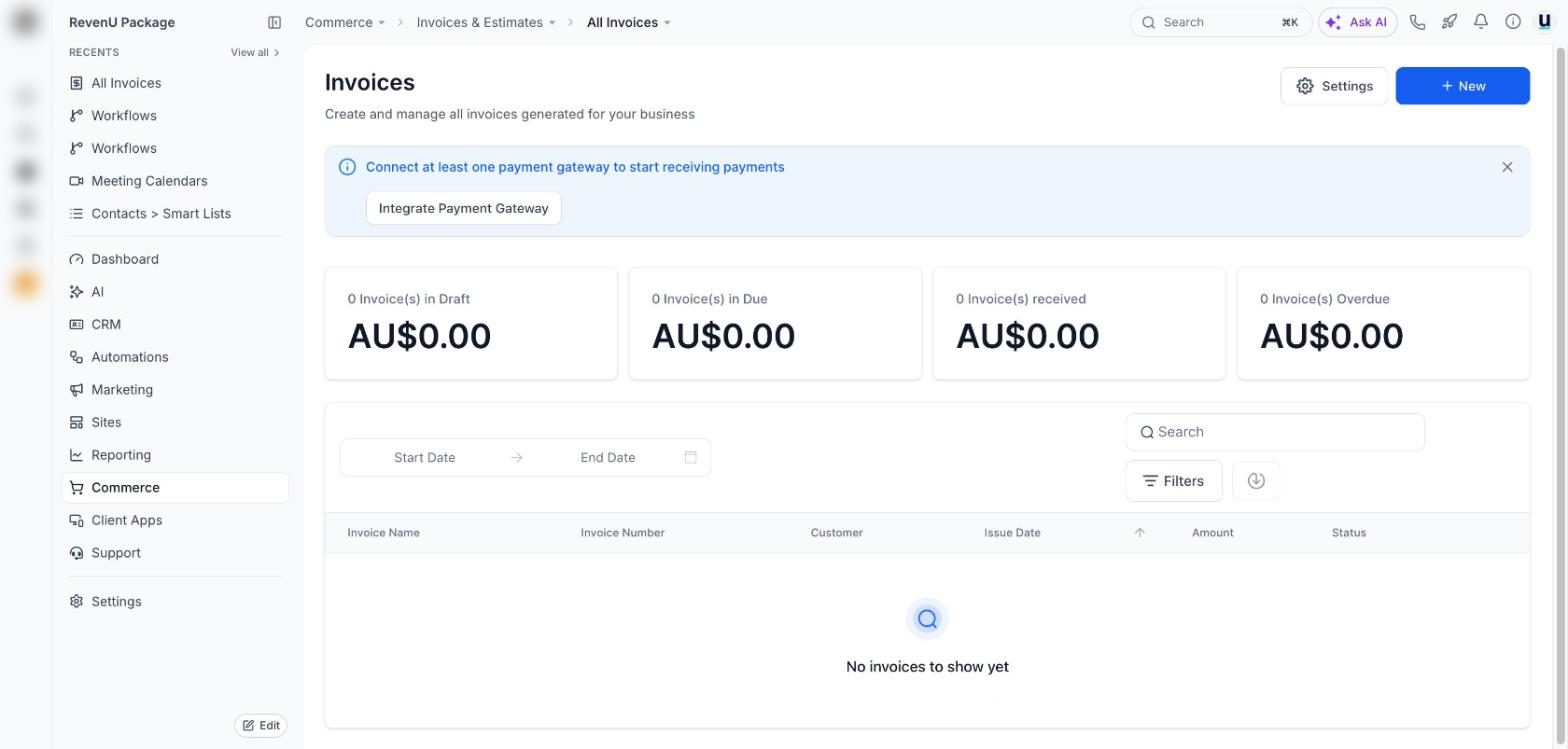
Task: Dismiss the payment gateway banner
Action: pos(1507,167)
